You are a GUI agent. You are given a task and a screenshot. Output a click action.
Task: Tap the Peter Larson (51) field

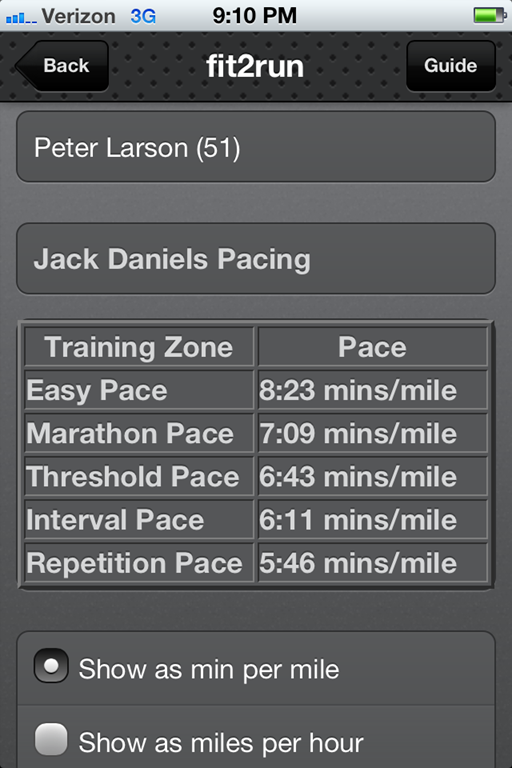[x=256, y=147]
